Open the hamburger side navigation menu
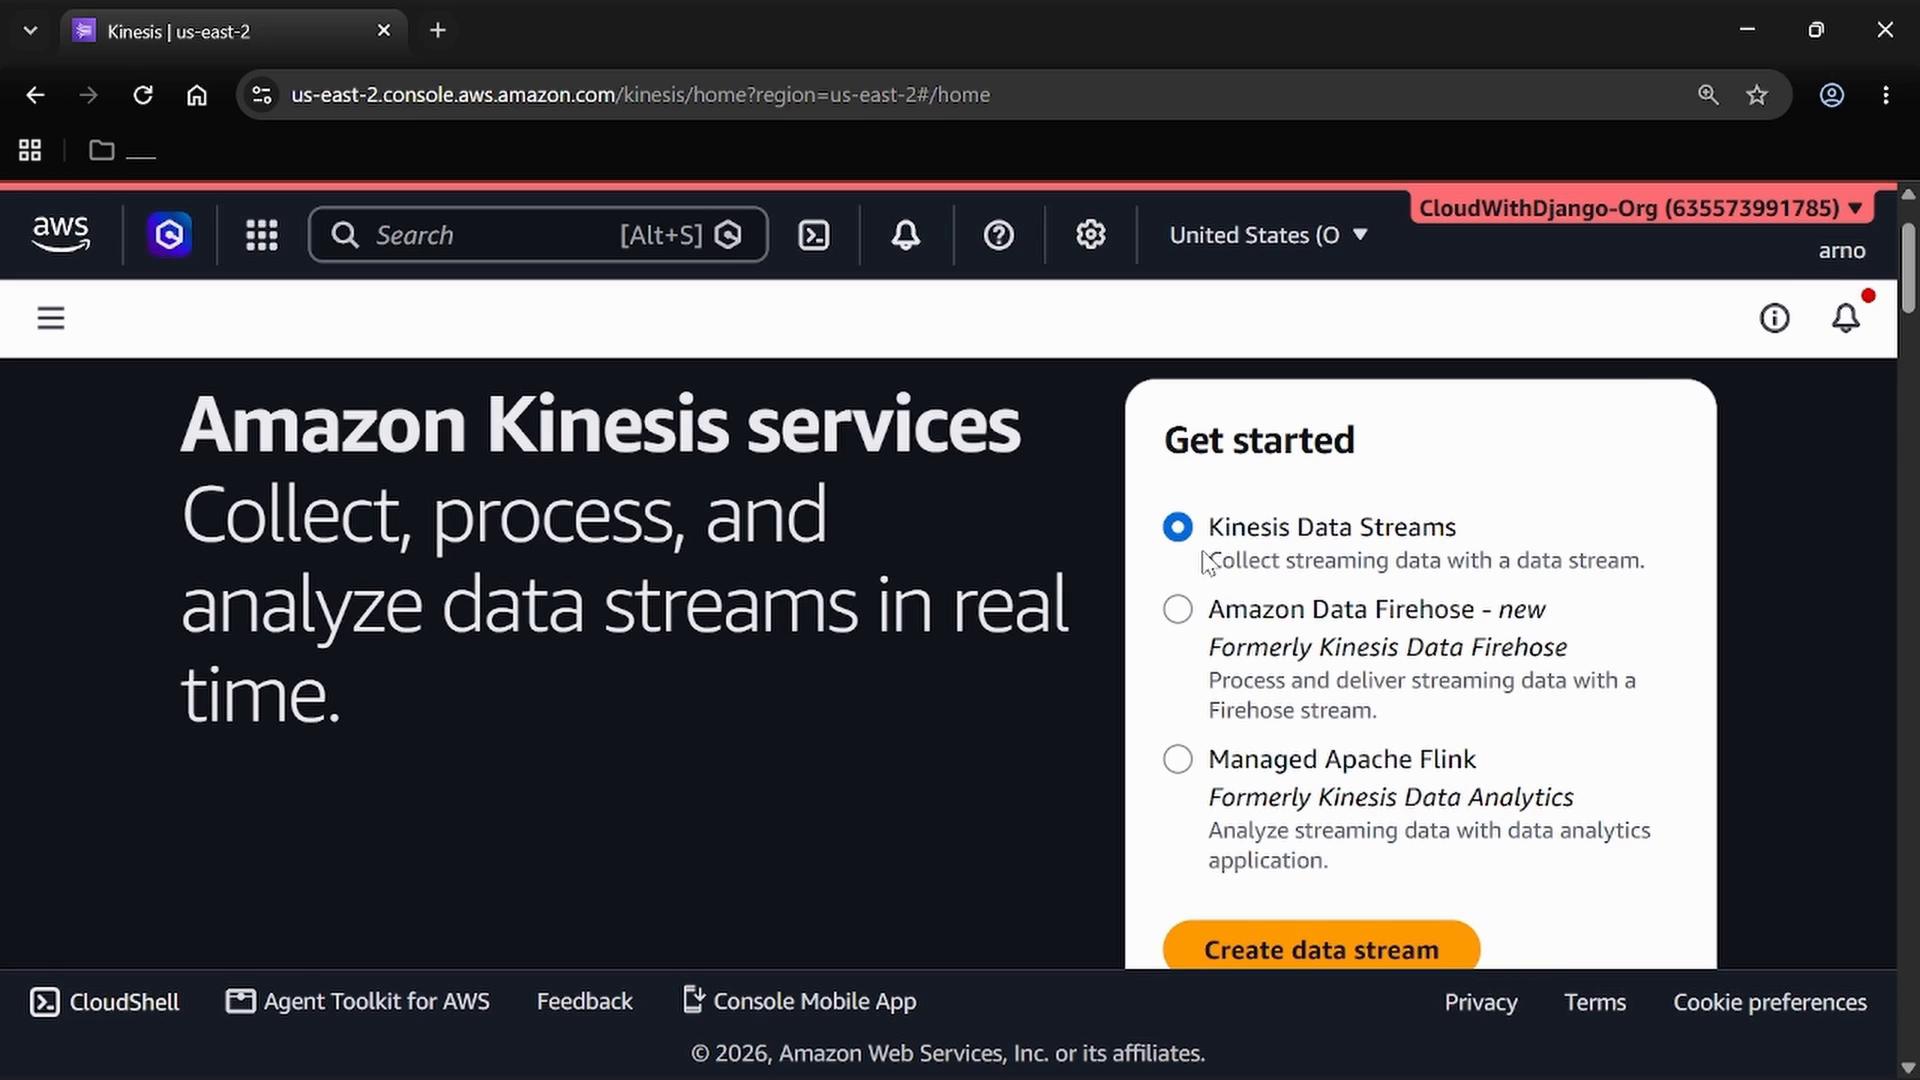 [x=51, y=318]
